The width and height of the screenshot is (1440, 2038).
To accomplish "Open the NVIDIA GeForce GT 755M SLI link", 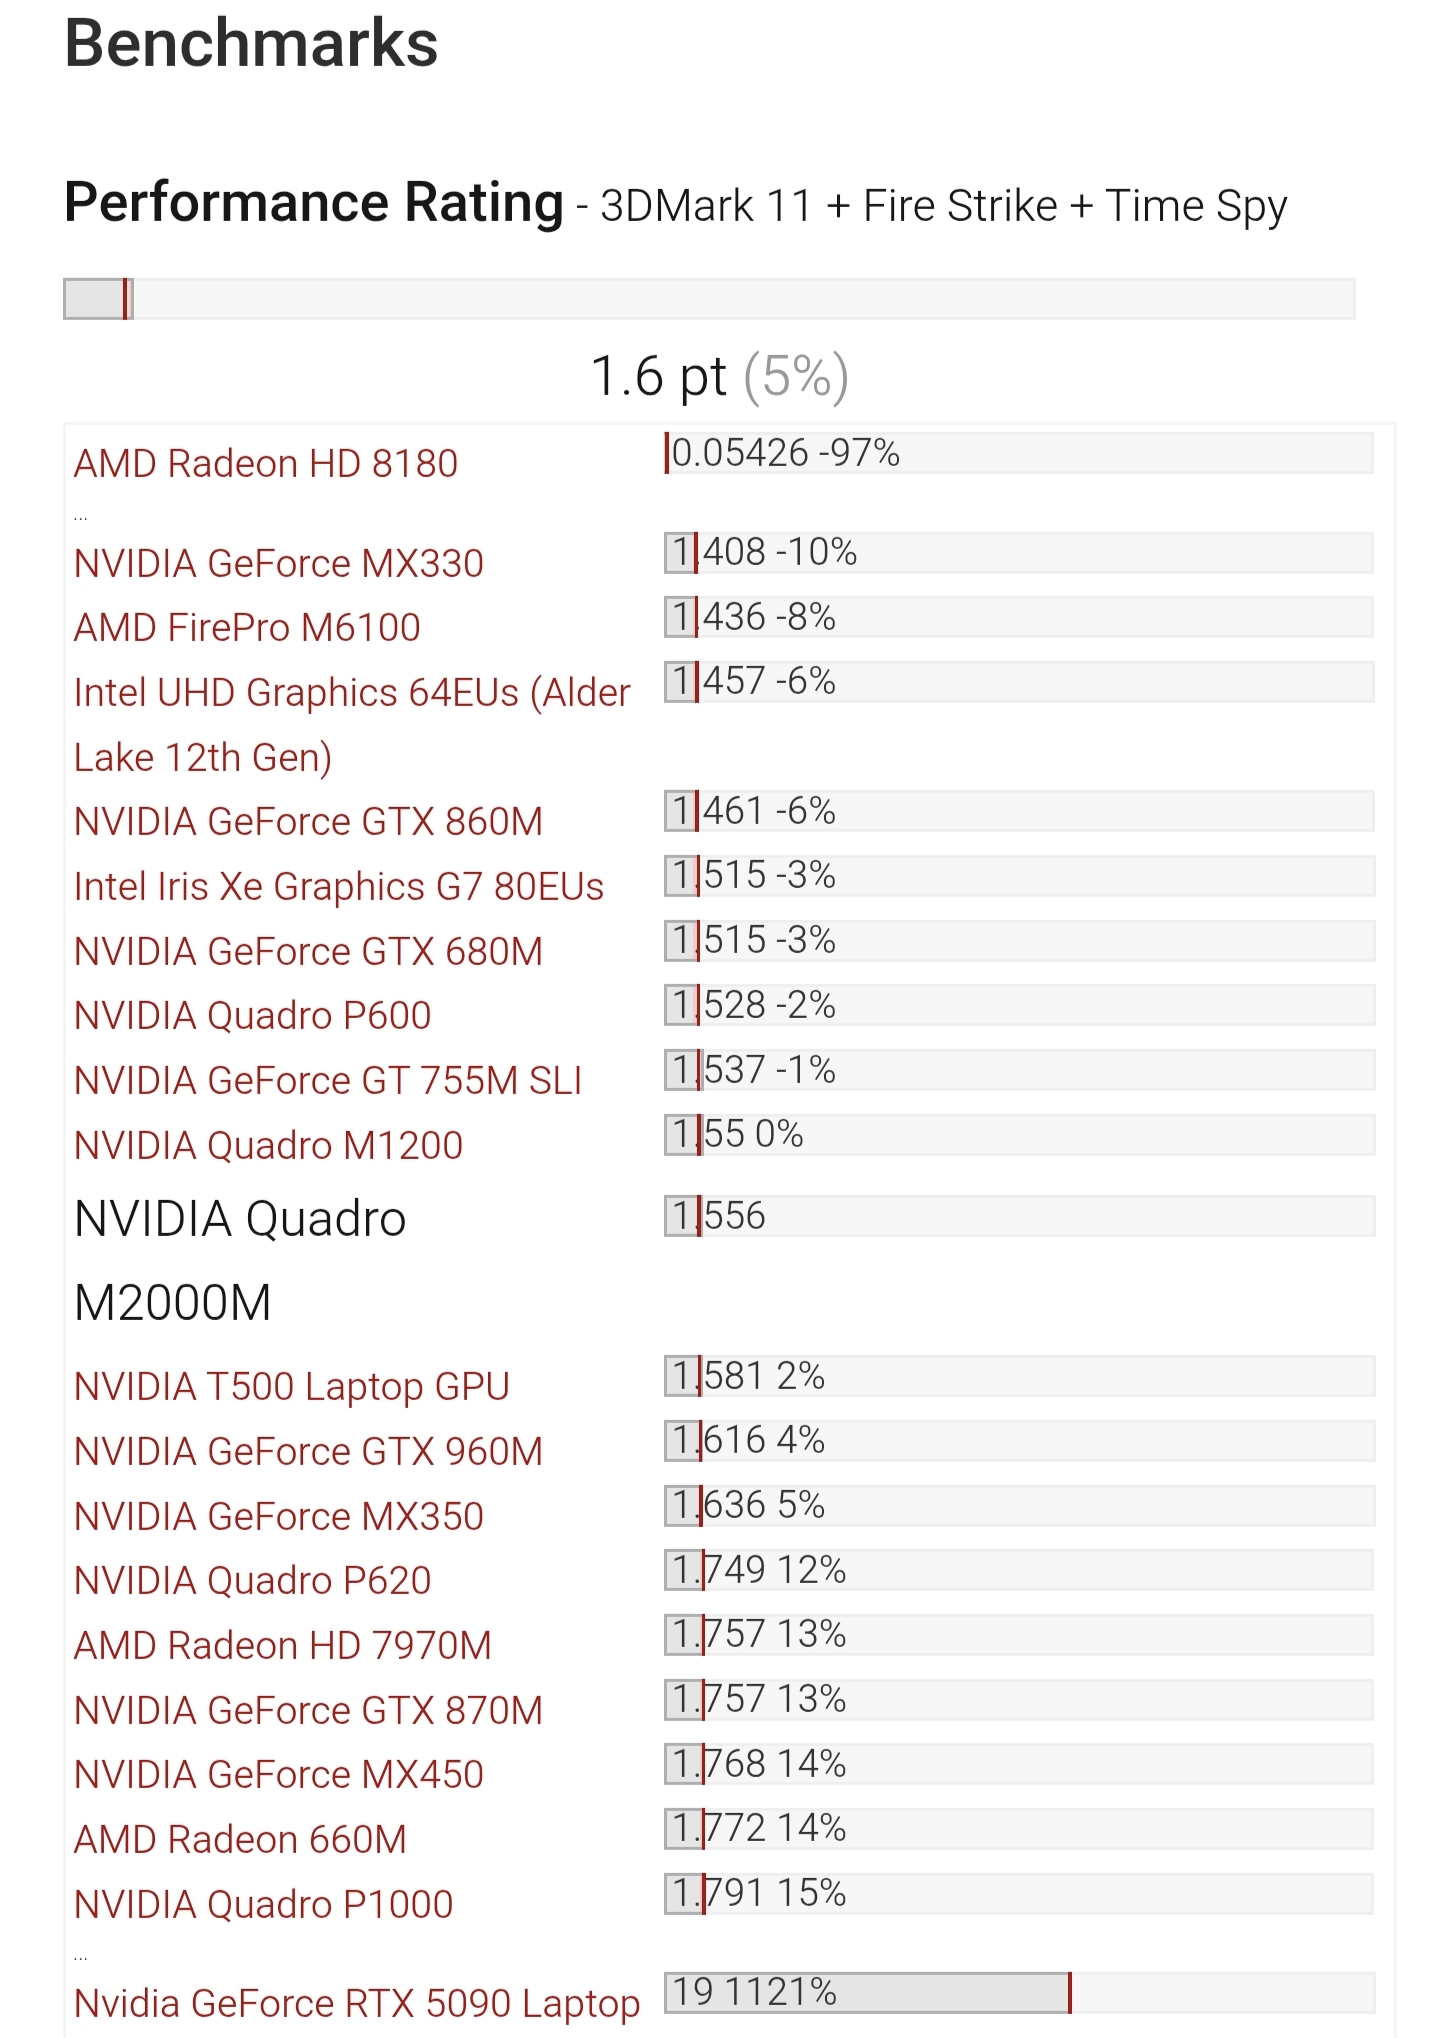I will click(x=327, y=1081).
